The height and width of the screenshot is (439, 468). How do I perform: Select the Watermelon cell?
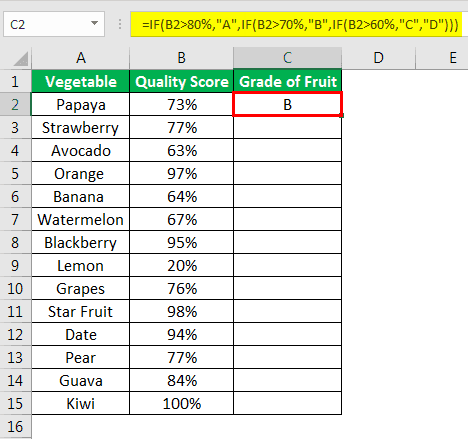(x=81, y=220)
